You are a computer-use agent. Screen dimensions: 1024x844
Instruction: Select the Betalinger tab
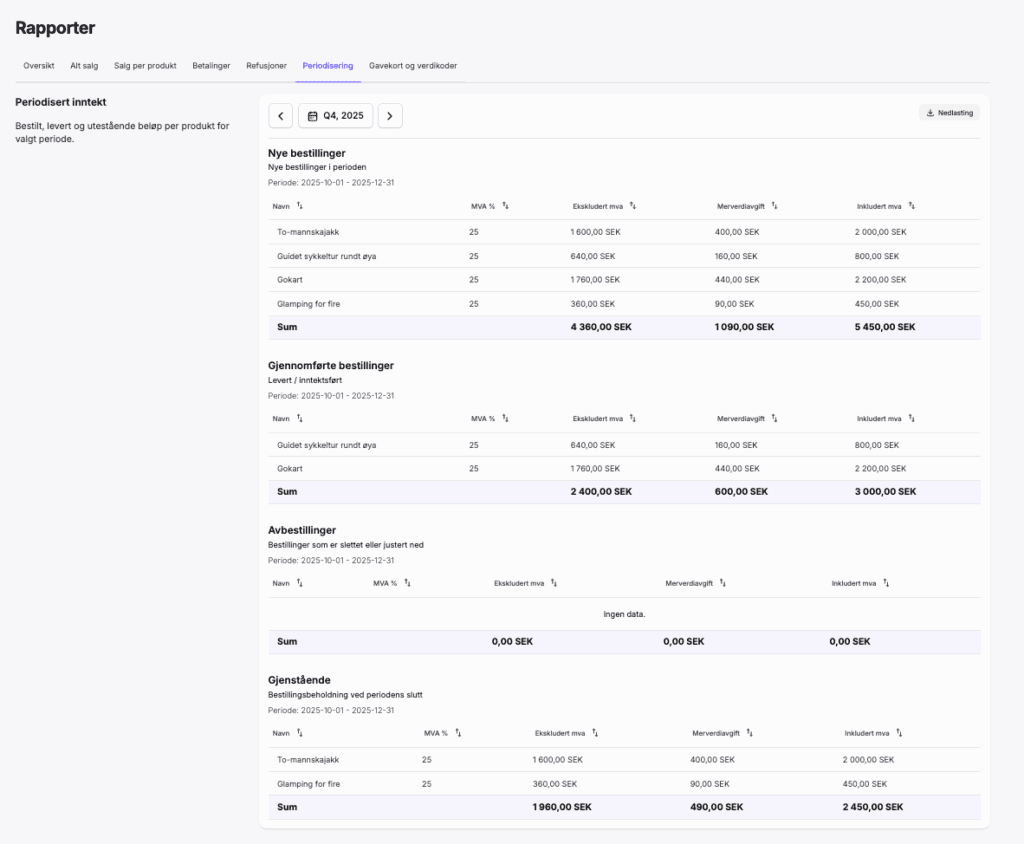(x=211, y=65)
